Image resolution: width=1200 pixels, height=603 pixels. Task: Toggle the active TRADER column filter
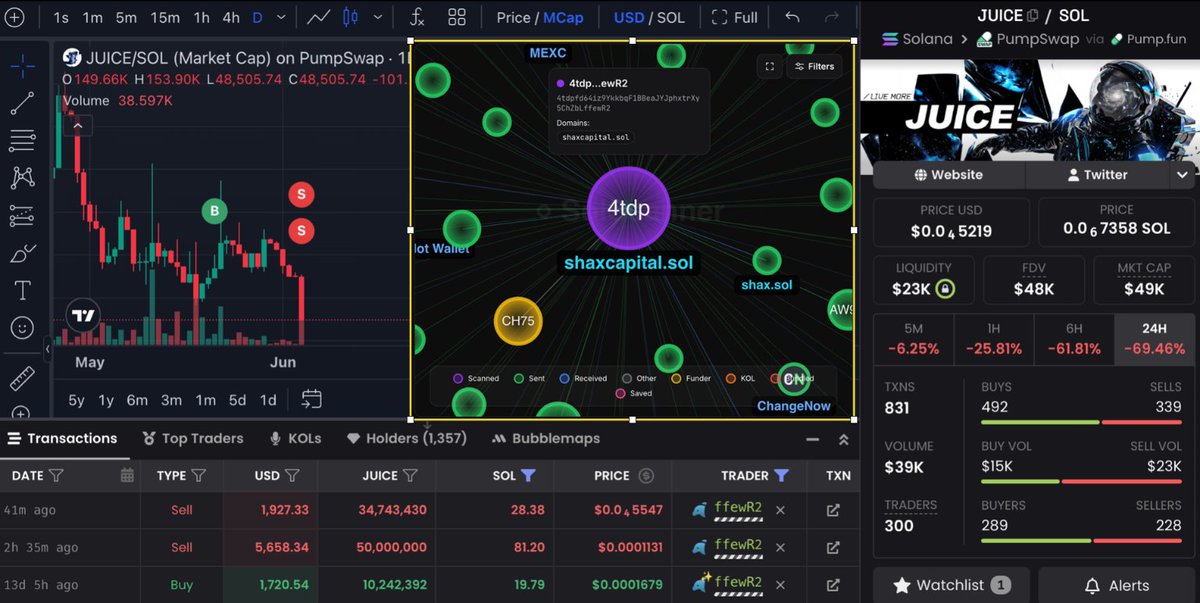(x=781, y=475)
